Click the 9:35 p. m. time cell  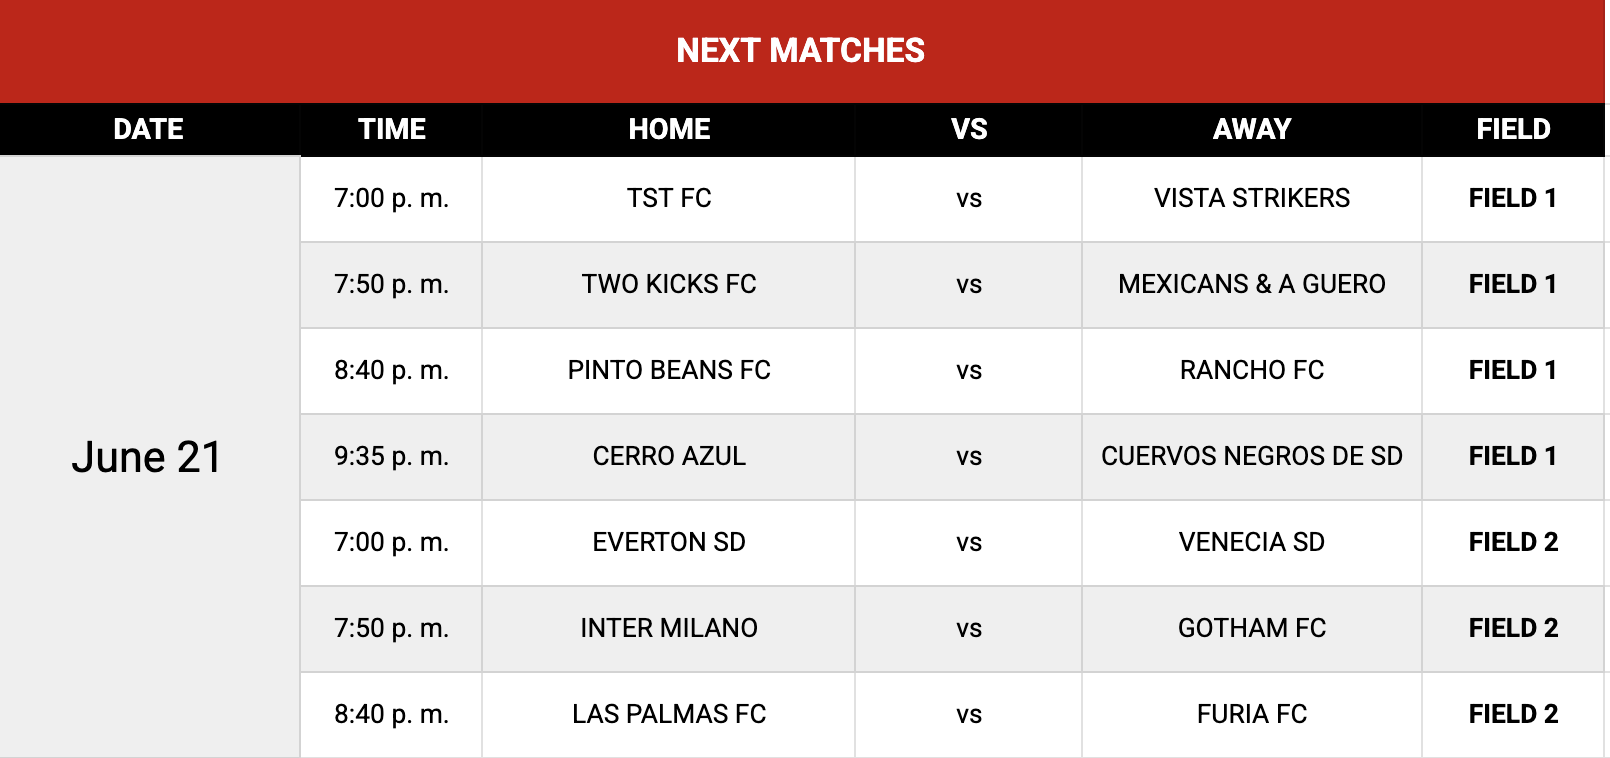[392, 456]
